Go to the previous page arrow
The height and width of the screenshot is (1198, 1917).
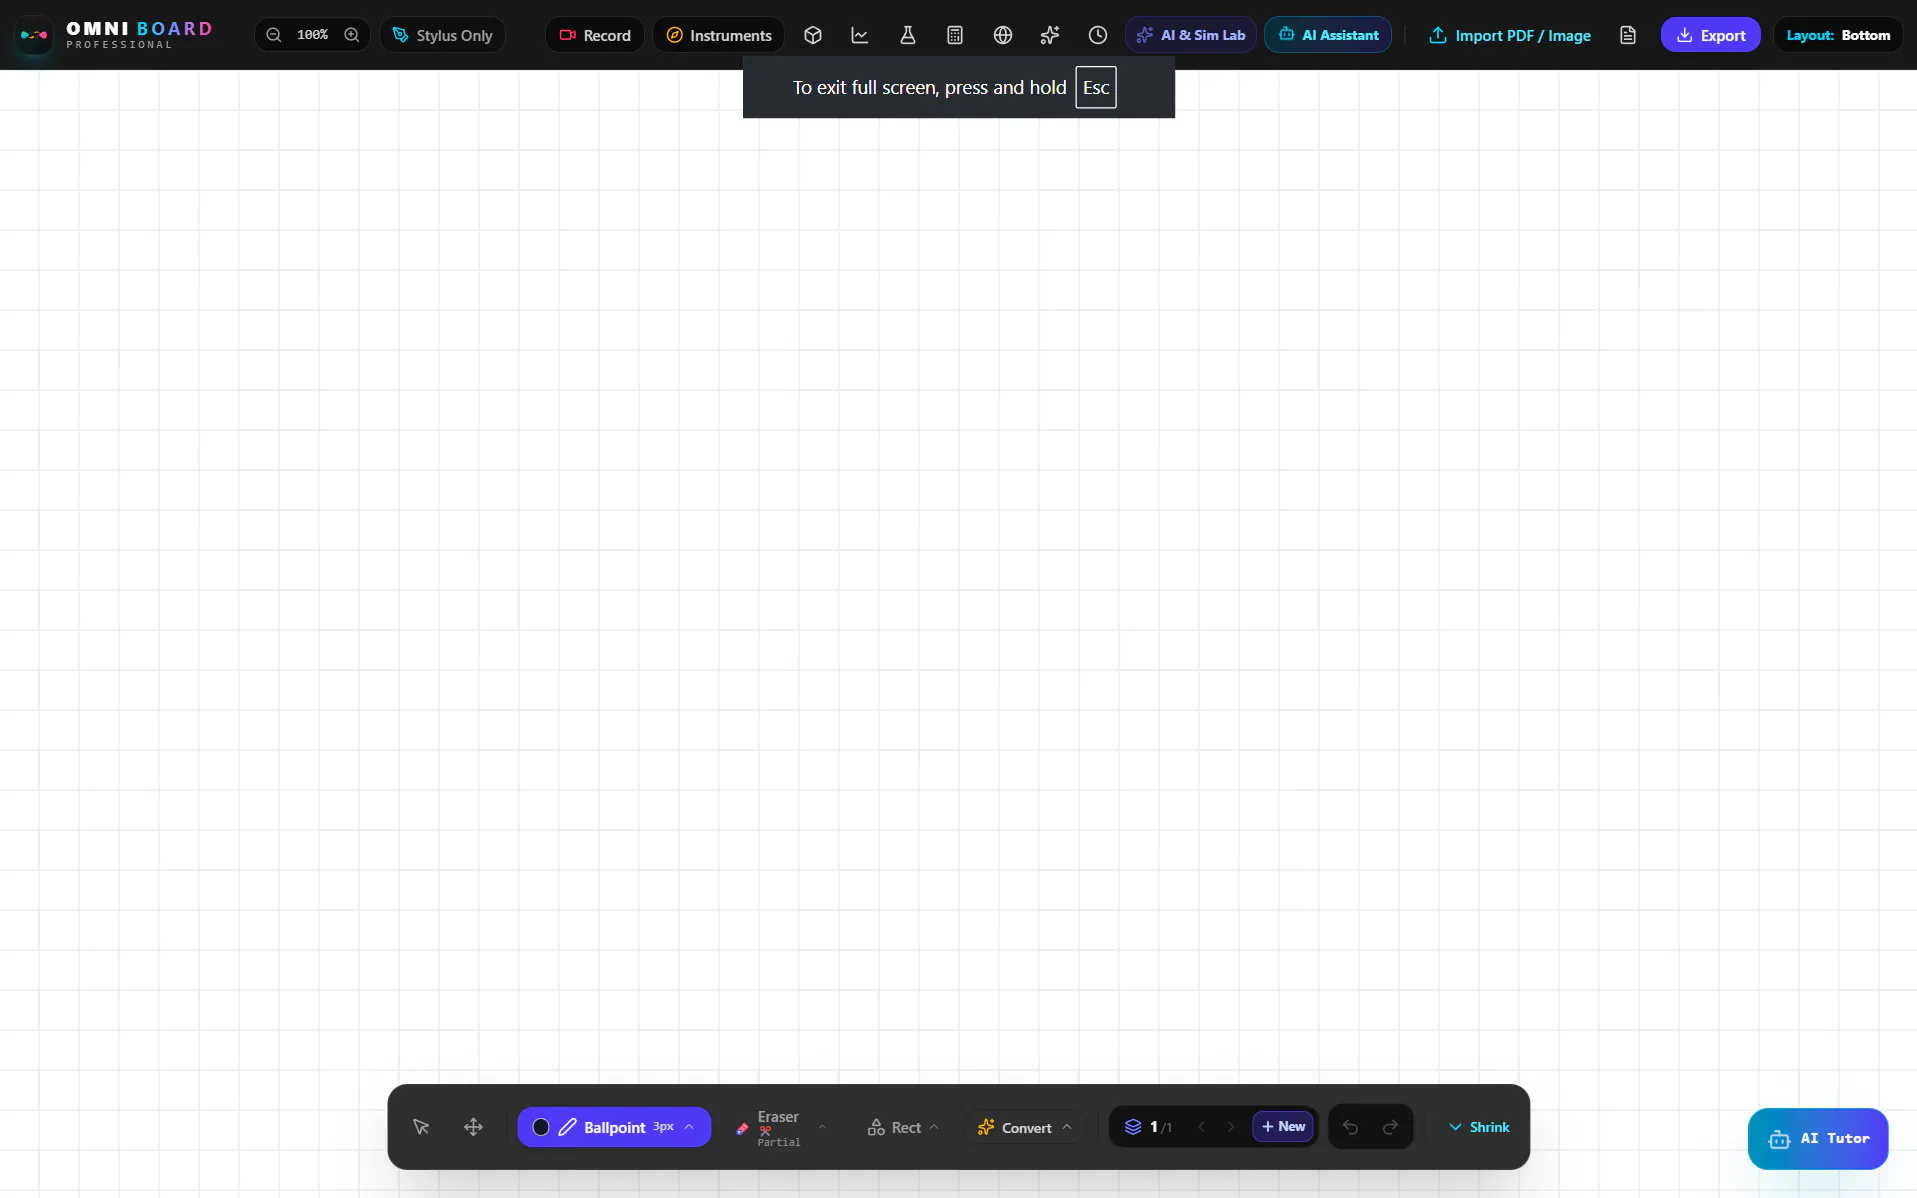click(x=1201, y=1127)
